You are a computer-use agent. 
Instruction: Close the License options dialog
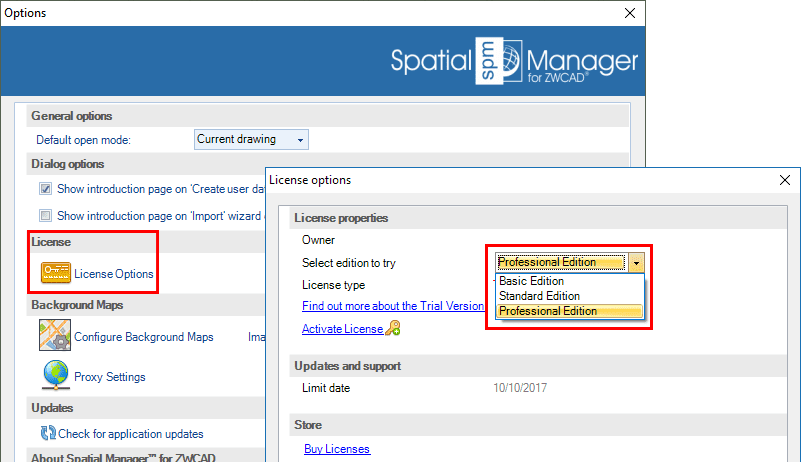(x=783, y=180)
